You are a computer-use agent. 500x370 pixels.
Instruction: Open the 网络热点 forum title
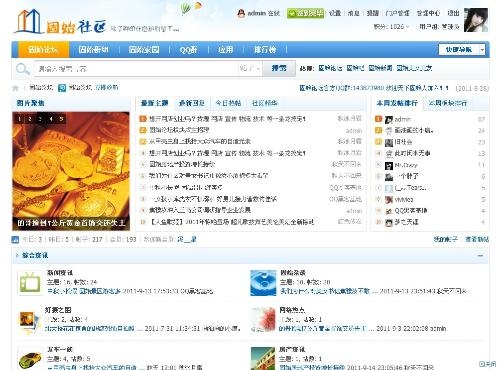[292, 310]
